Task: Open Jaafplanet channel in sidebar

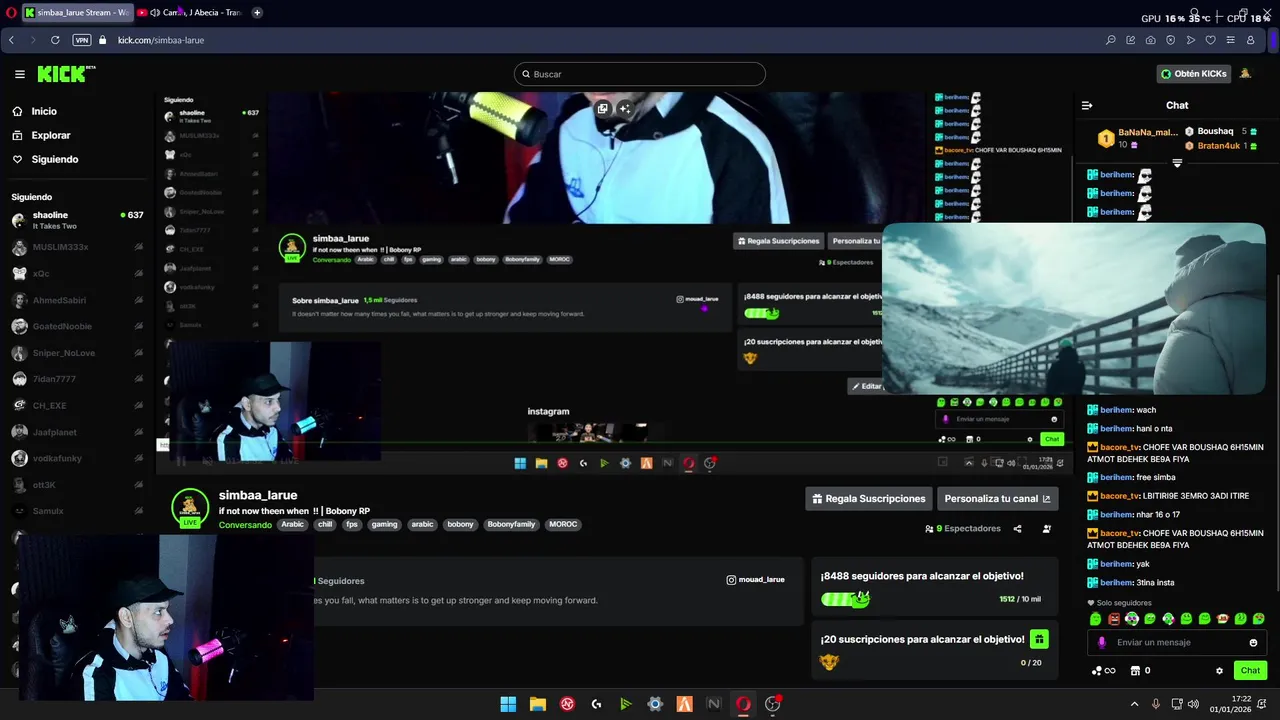Action: coord(77,432)
